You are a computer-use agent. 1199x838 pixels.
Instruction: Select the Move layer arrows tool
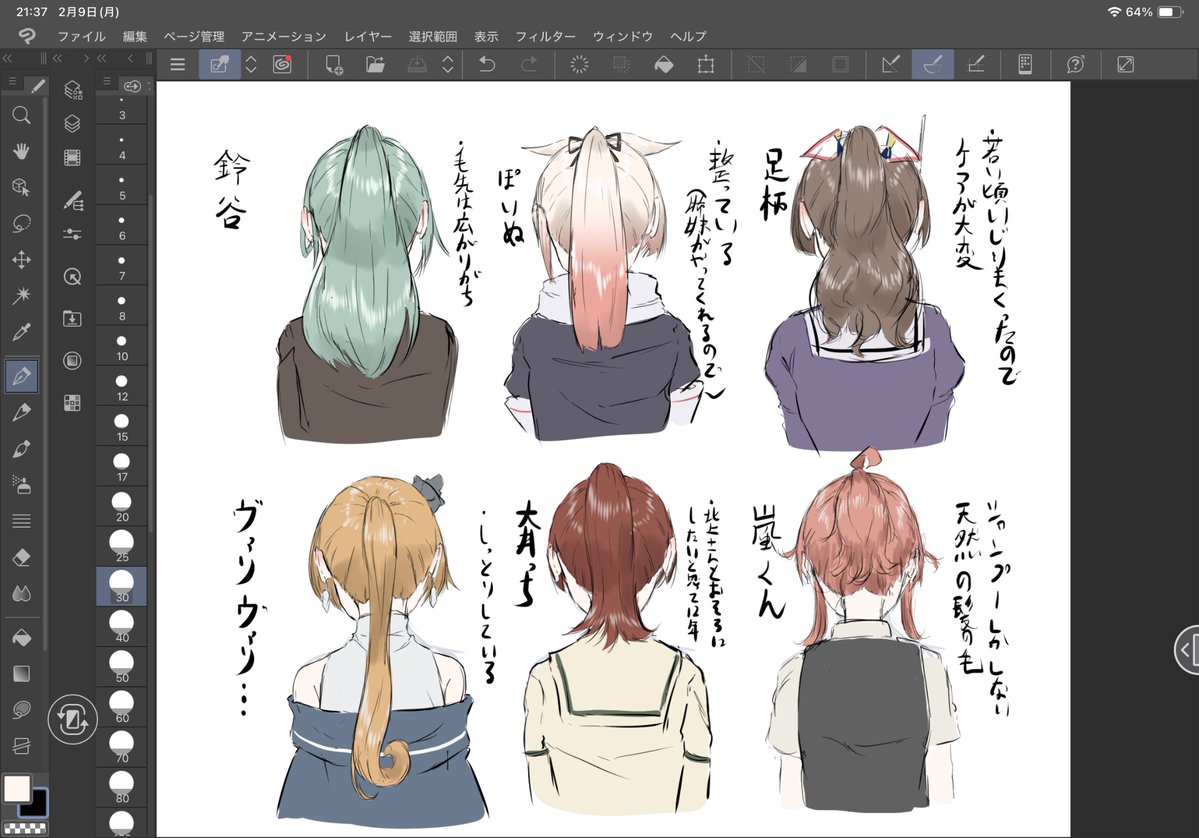(x=21, y=260)
